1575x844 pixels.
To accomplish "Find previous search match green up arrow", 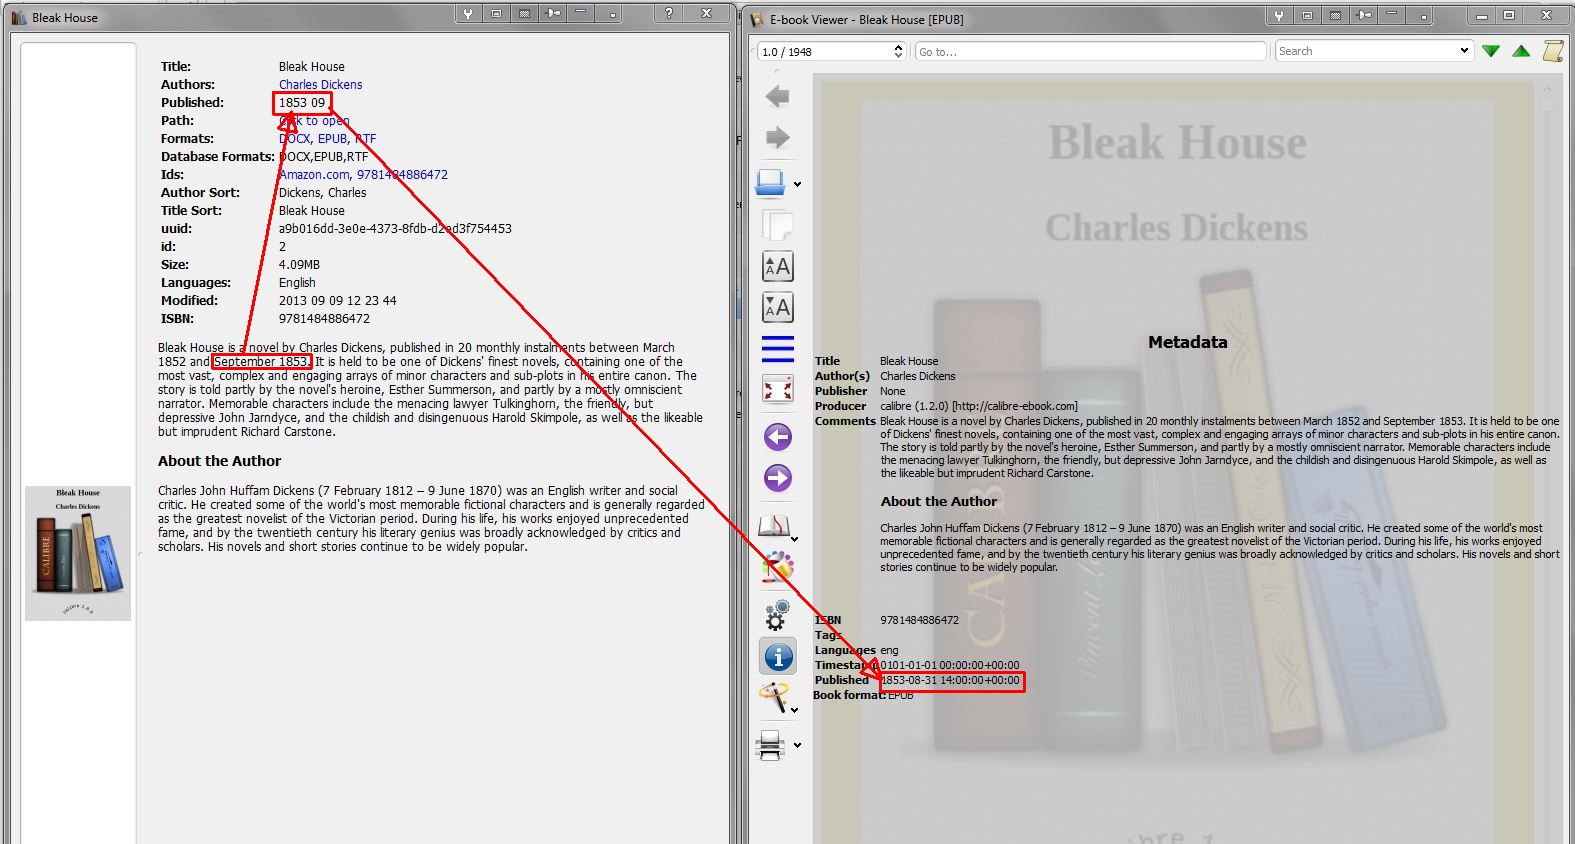I will click(x=1521, y=51).
